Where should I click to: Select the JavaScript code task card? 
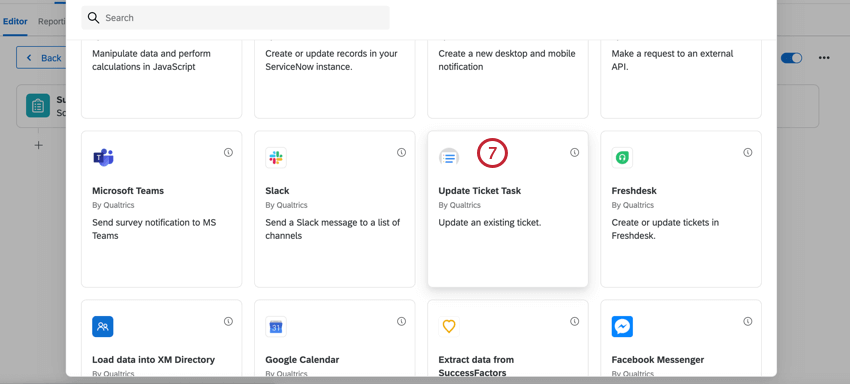tap(162, 79)
